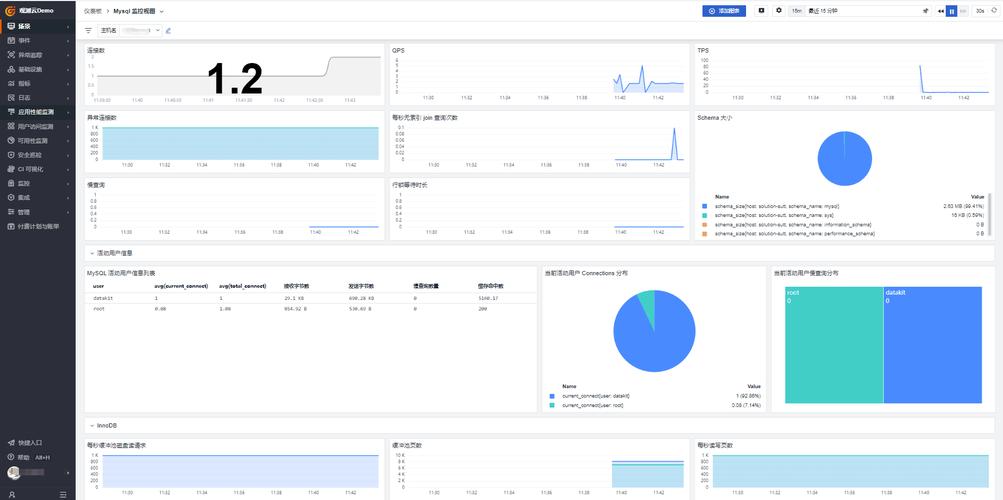
Task: Open Mysql 监控视图 title dropdown arrow
Action: point(162,11)
